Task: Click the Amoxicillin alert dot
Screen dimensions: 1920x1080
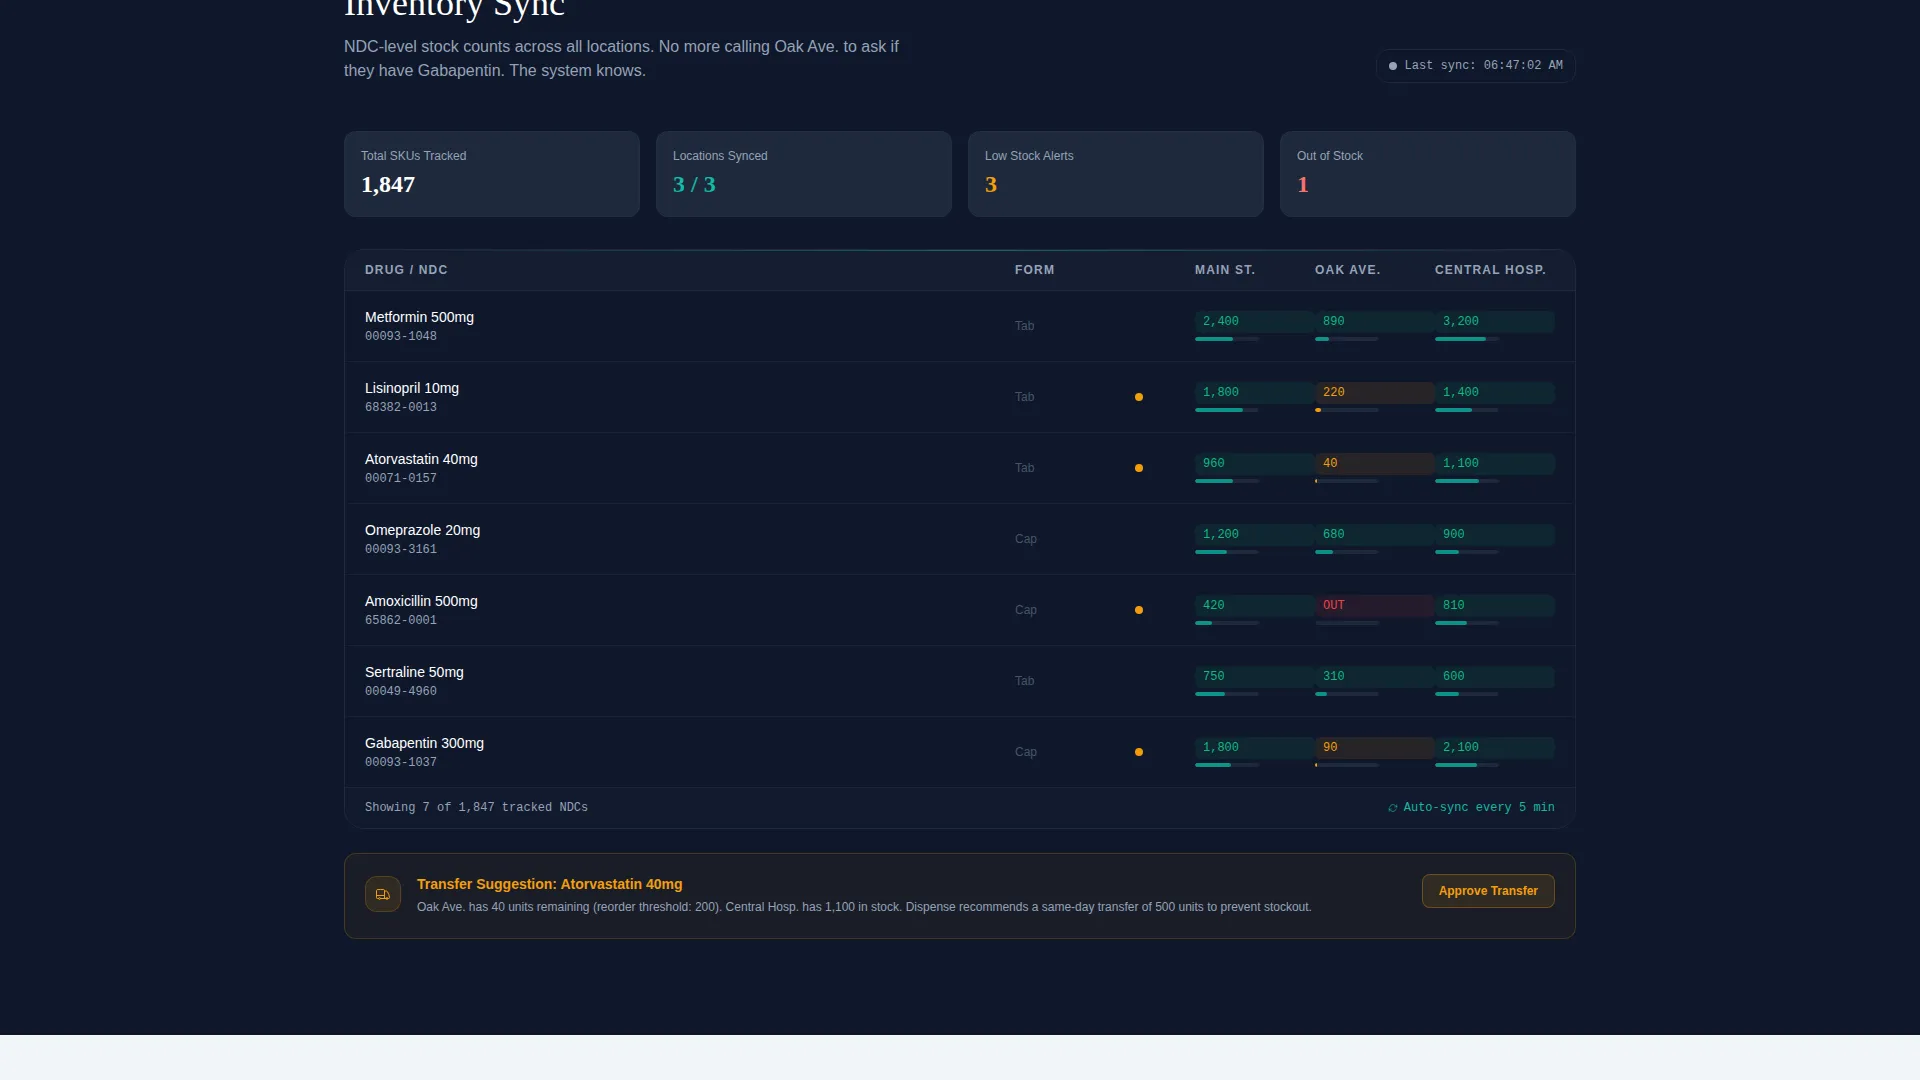Action: click(x=1139, y=610)
